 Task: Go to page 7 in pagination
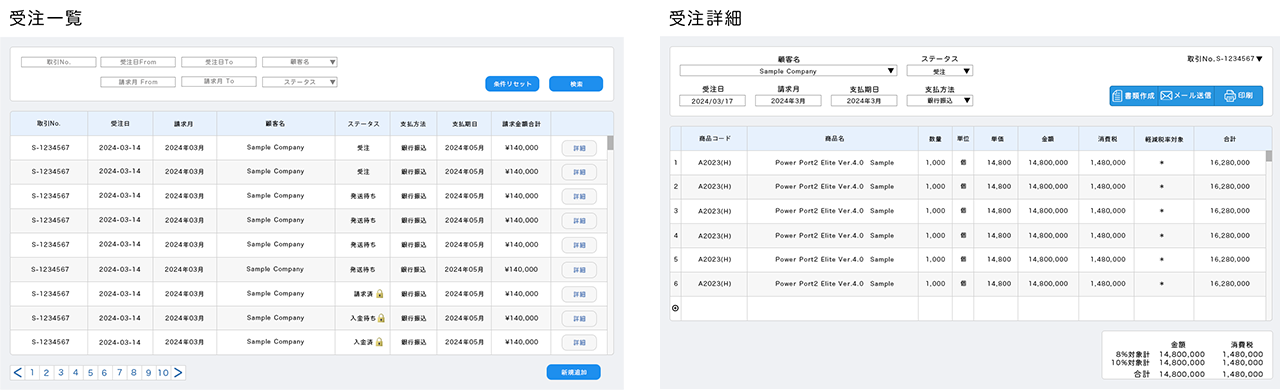119,373
